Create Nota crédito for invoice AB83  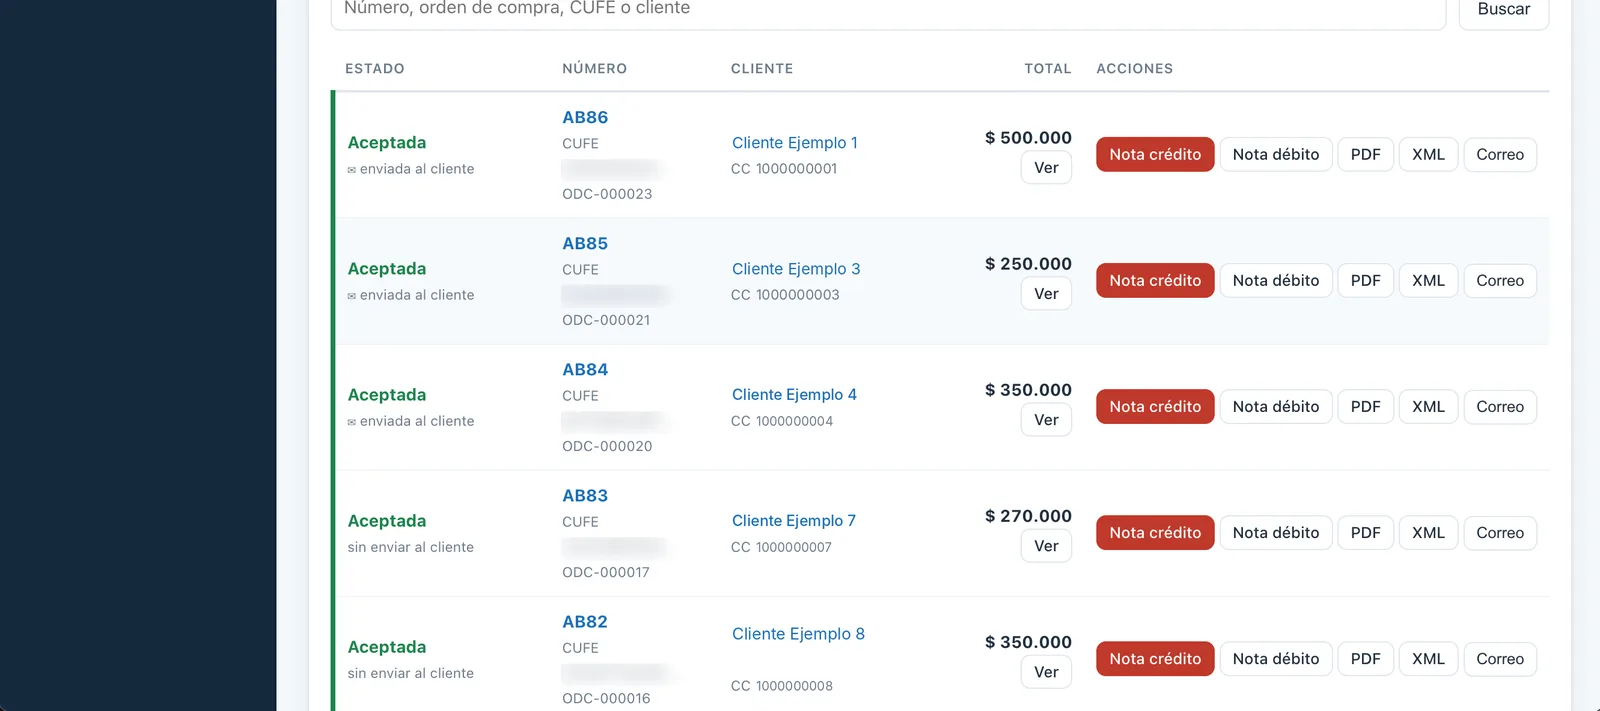pos(1155,532)
